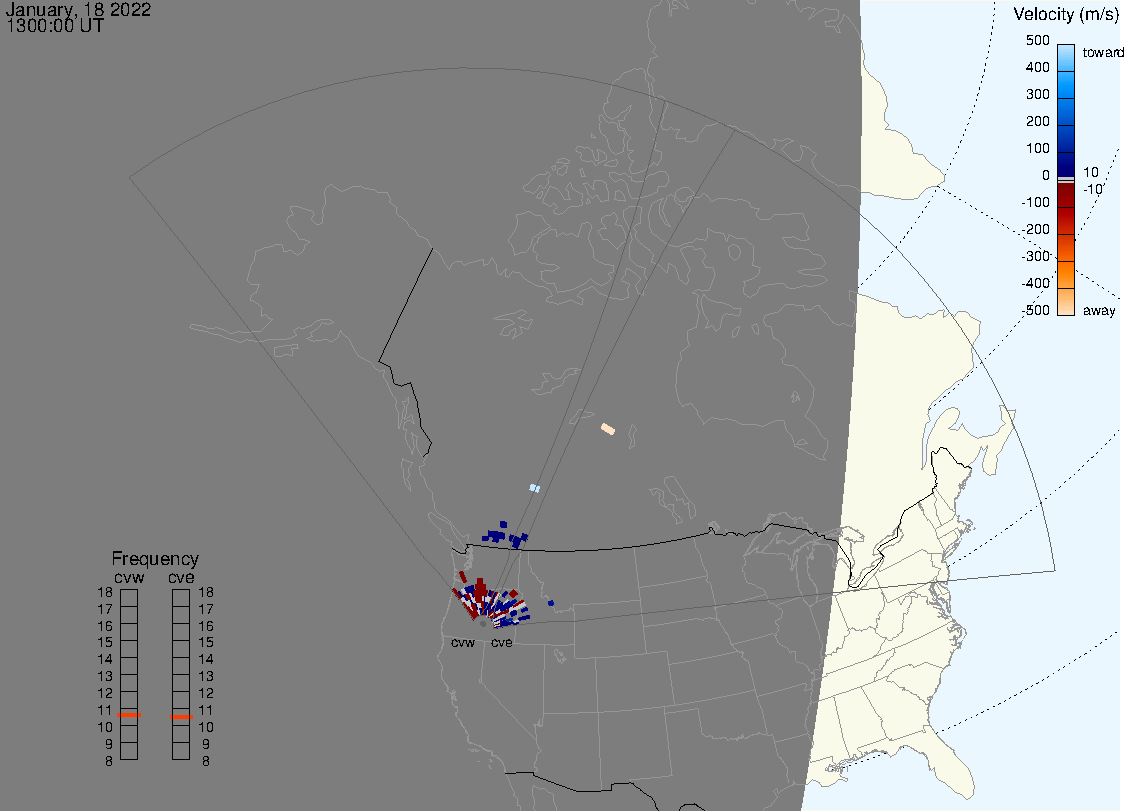Image resolution: width=1124 pixels, height=811 pixels.
Task: Click the 'away' legend label
Action: pos(1099,310)
